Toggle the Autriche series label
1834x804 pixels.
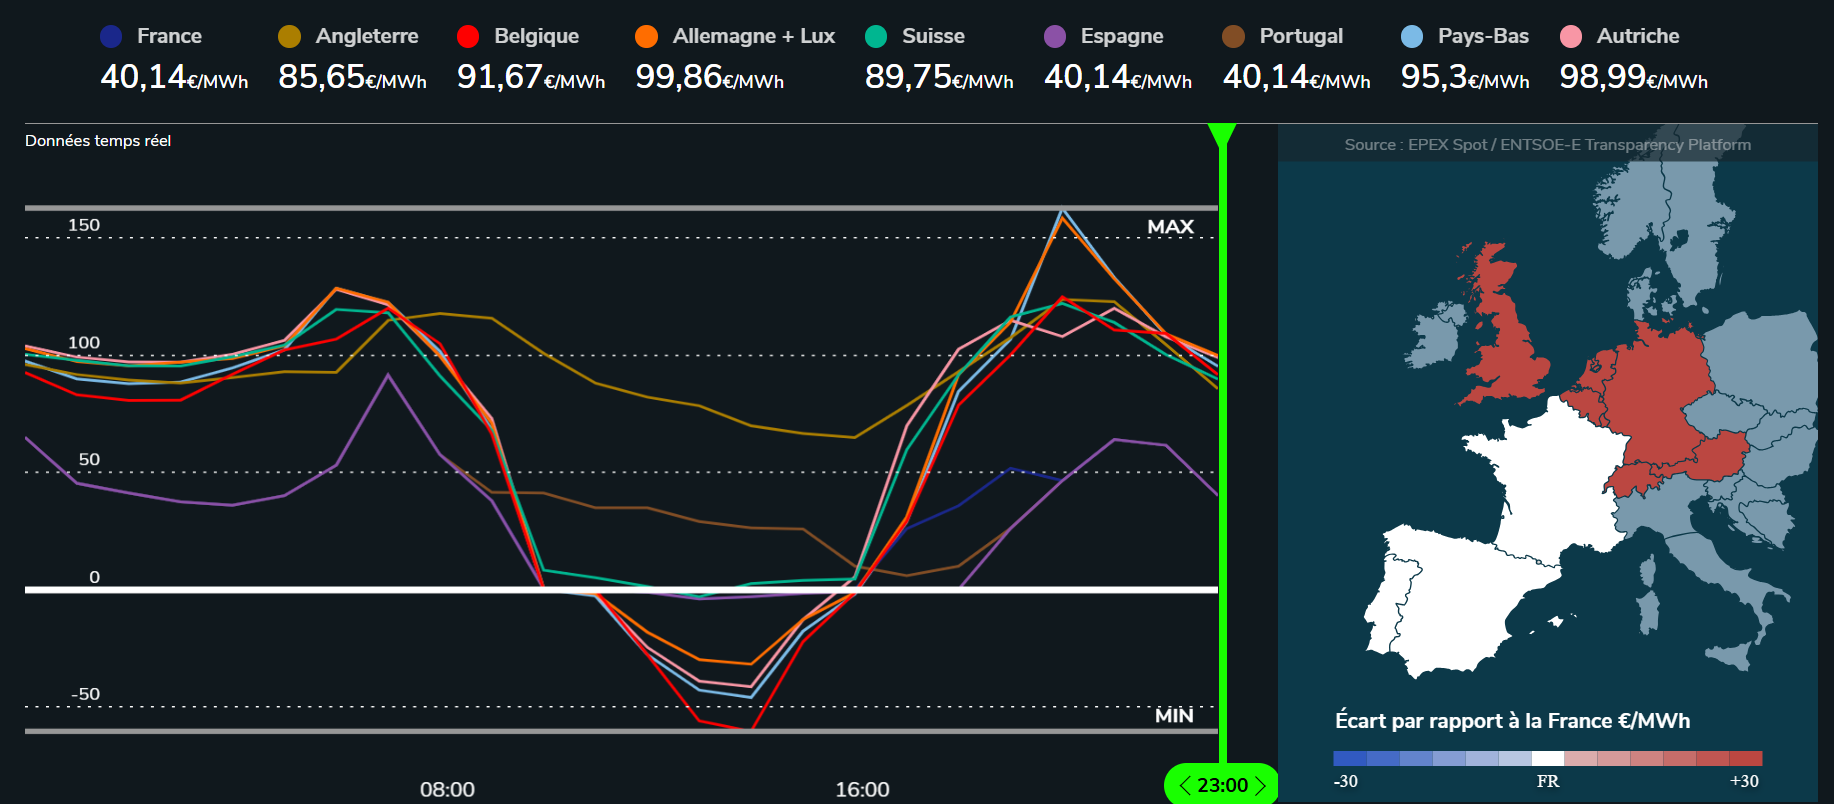(x=1638, y=36)
